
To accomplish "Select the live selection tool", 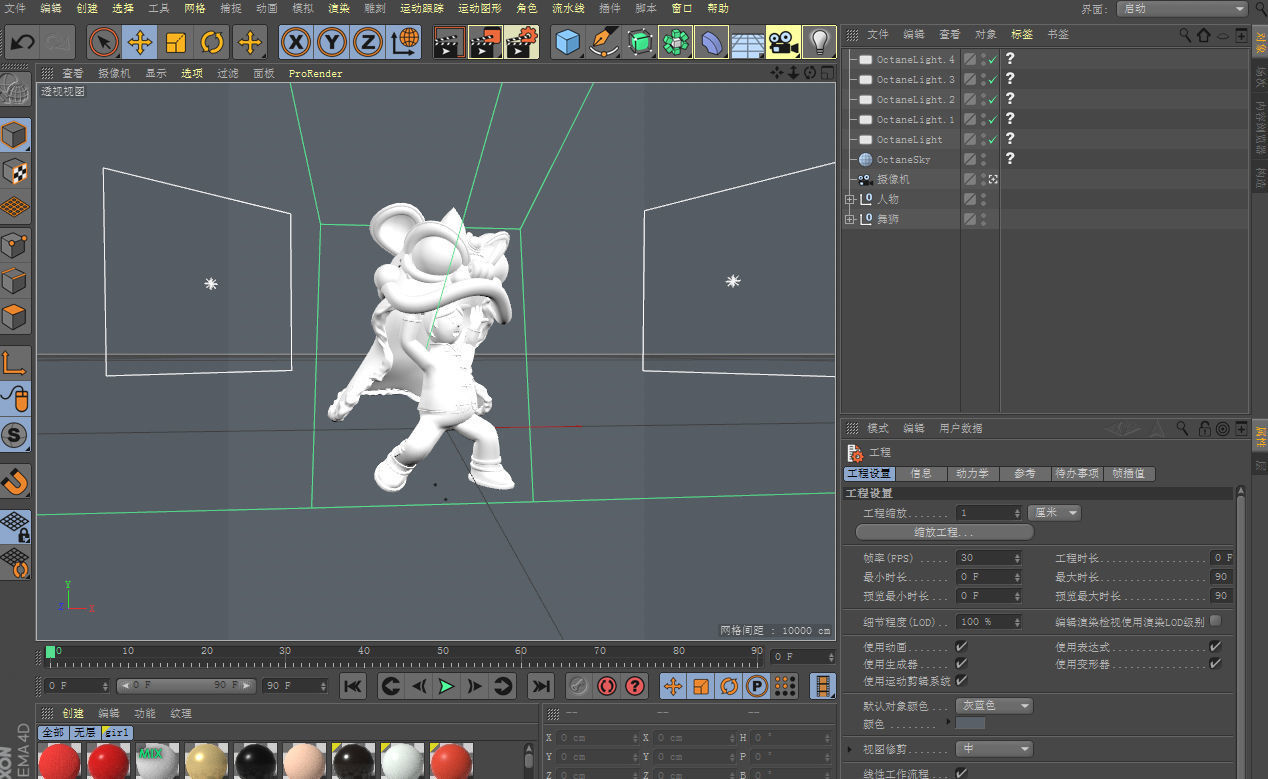I will point(104,43).
